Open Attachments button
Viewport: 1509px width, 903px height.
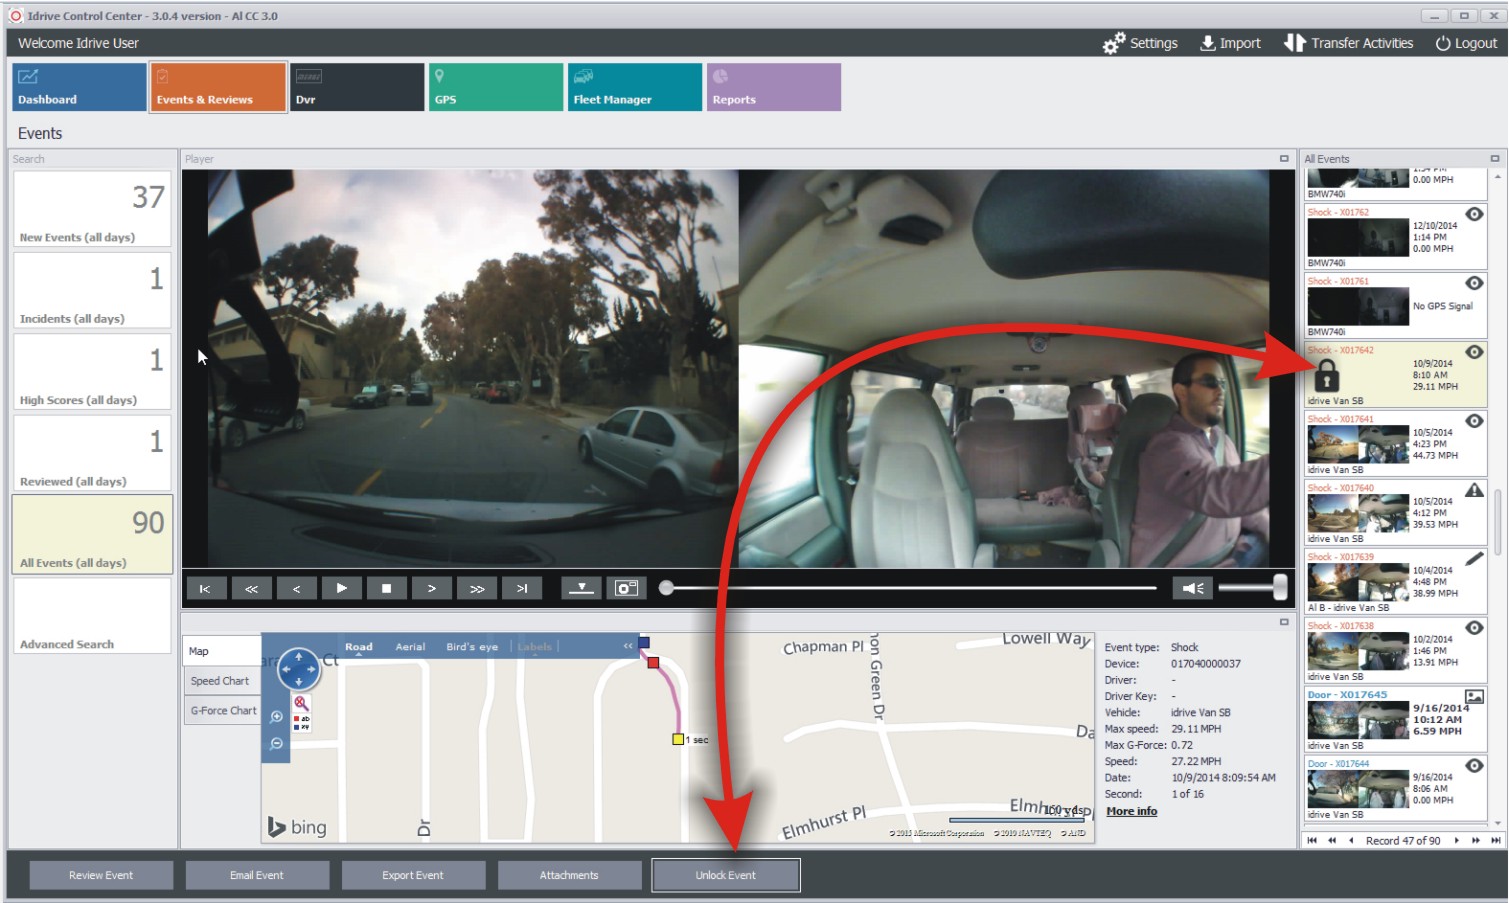pos(569,875)
